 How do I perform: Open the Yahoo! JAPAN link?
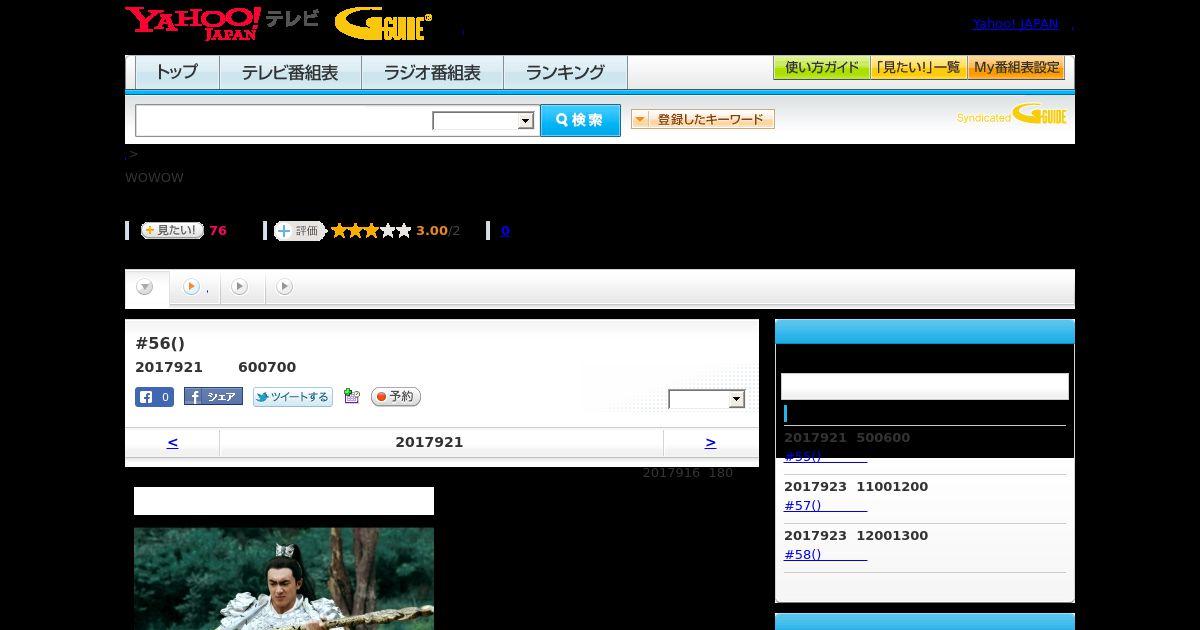pyautogui.click(x=1015, y=24)
